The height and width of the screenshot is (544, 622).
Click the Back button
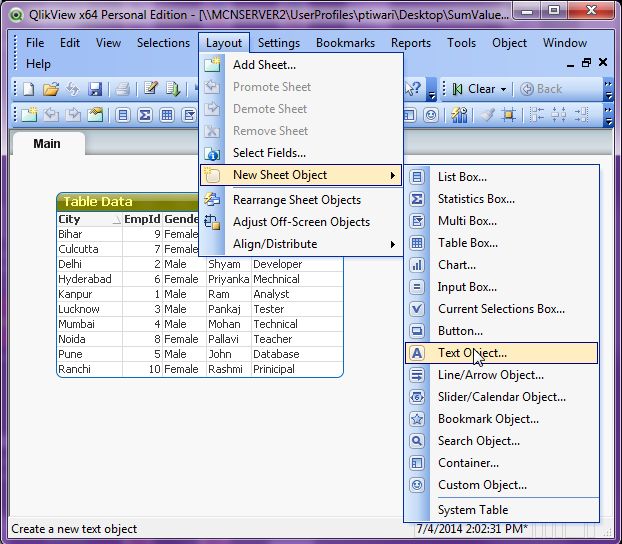[541, 89]
